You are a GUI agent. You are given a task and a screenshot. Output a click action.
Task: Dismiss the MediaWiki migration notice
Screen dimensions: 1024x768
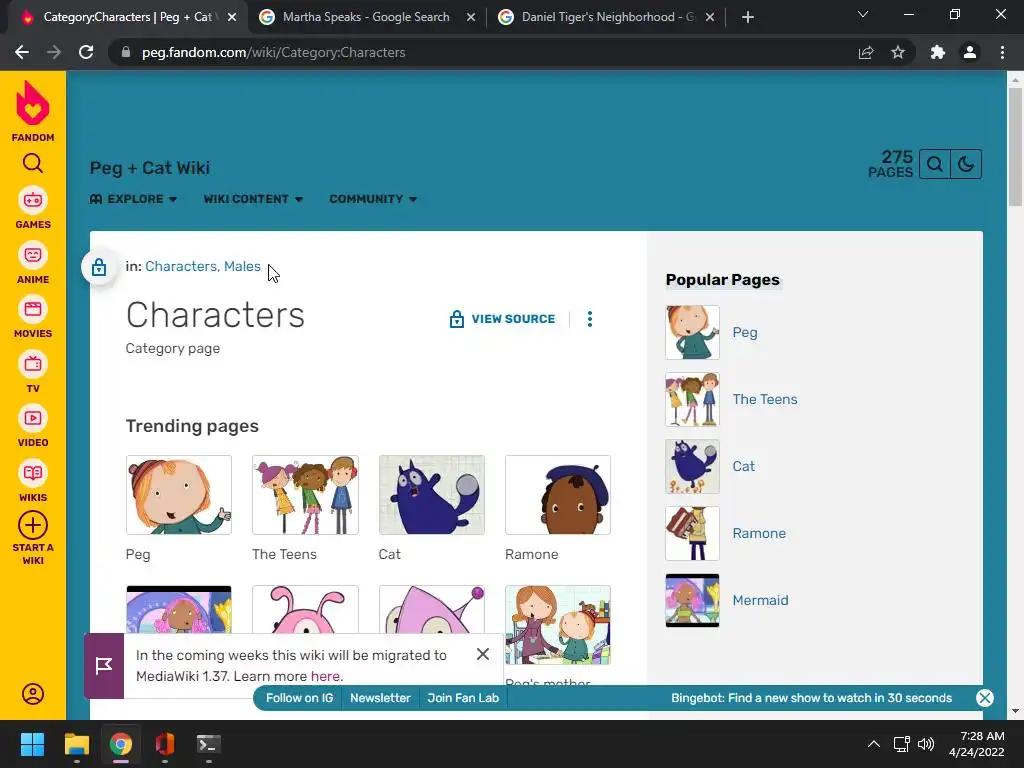483,654
